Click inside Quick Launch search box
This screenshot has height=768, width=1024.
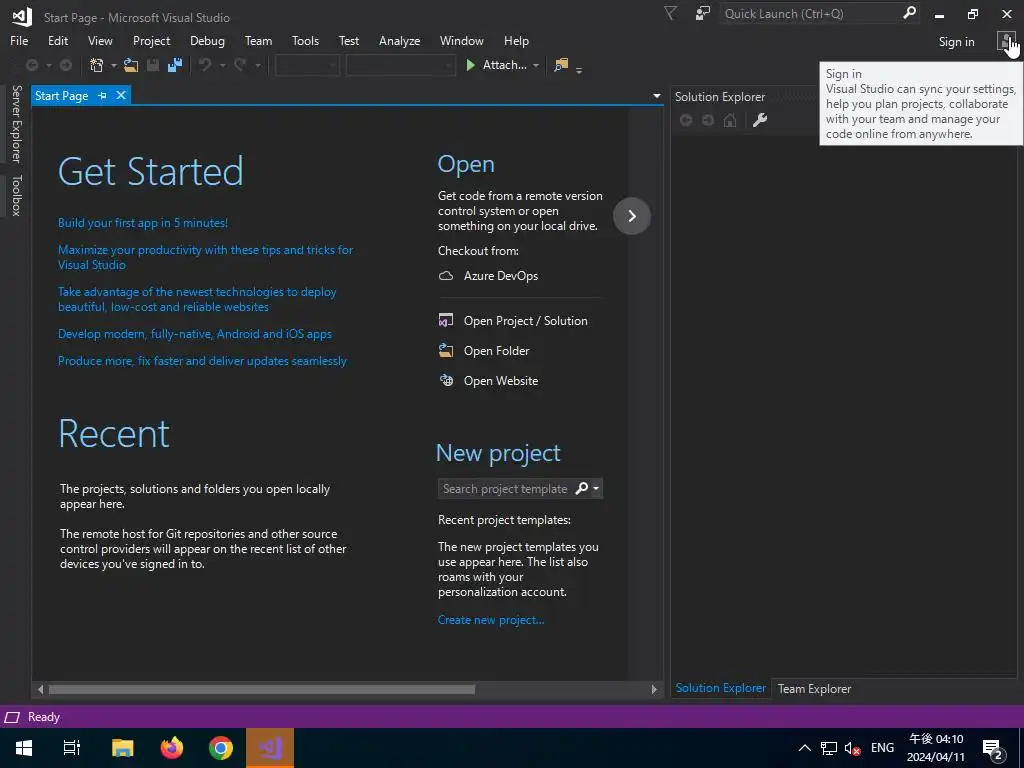810,13
